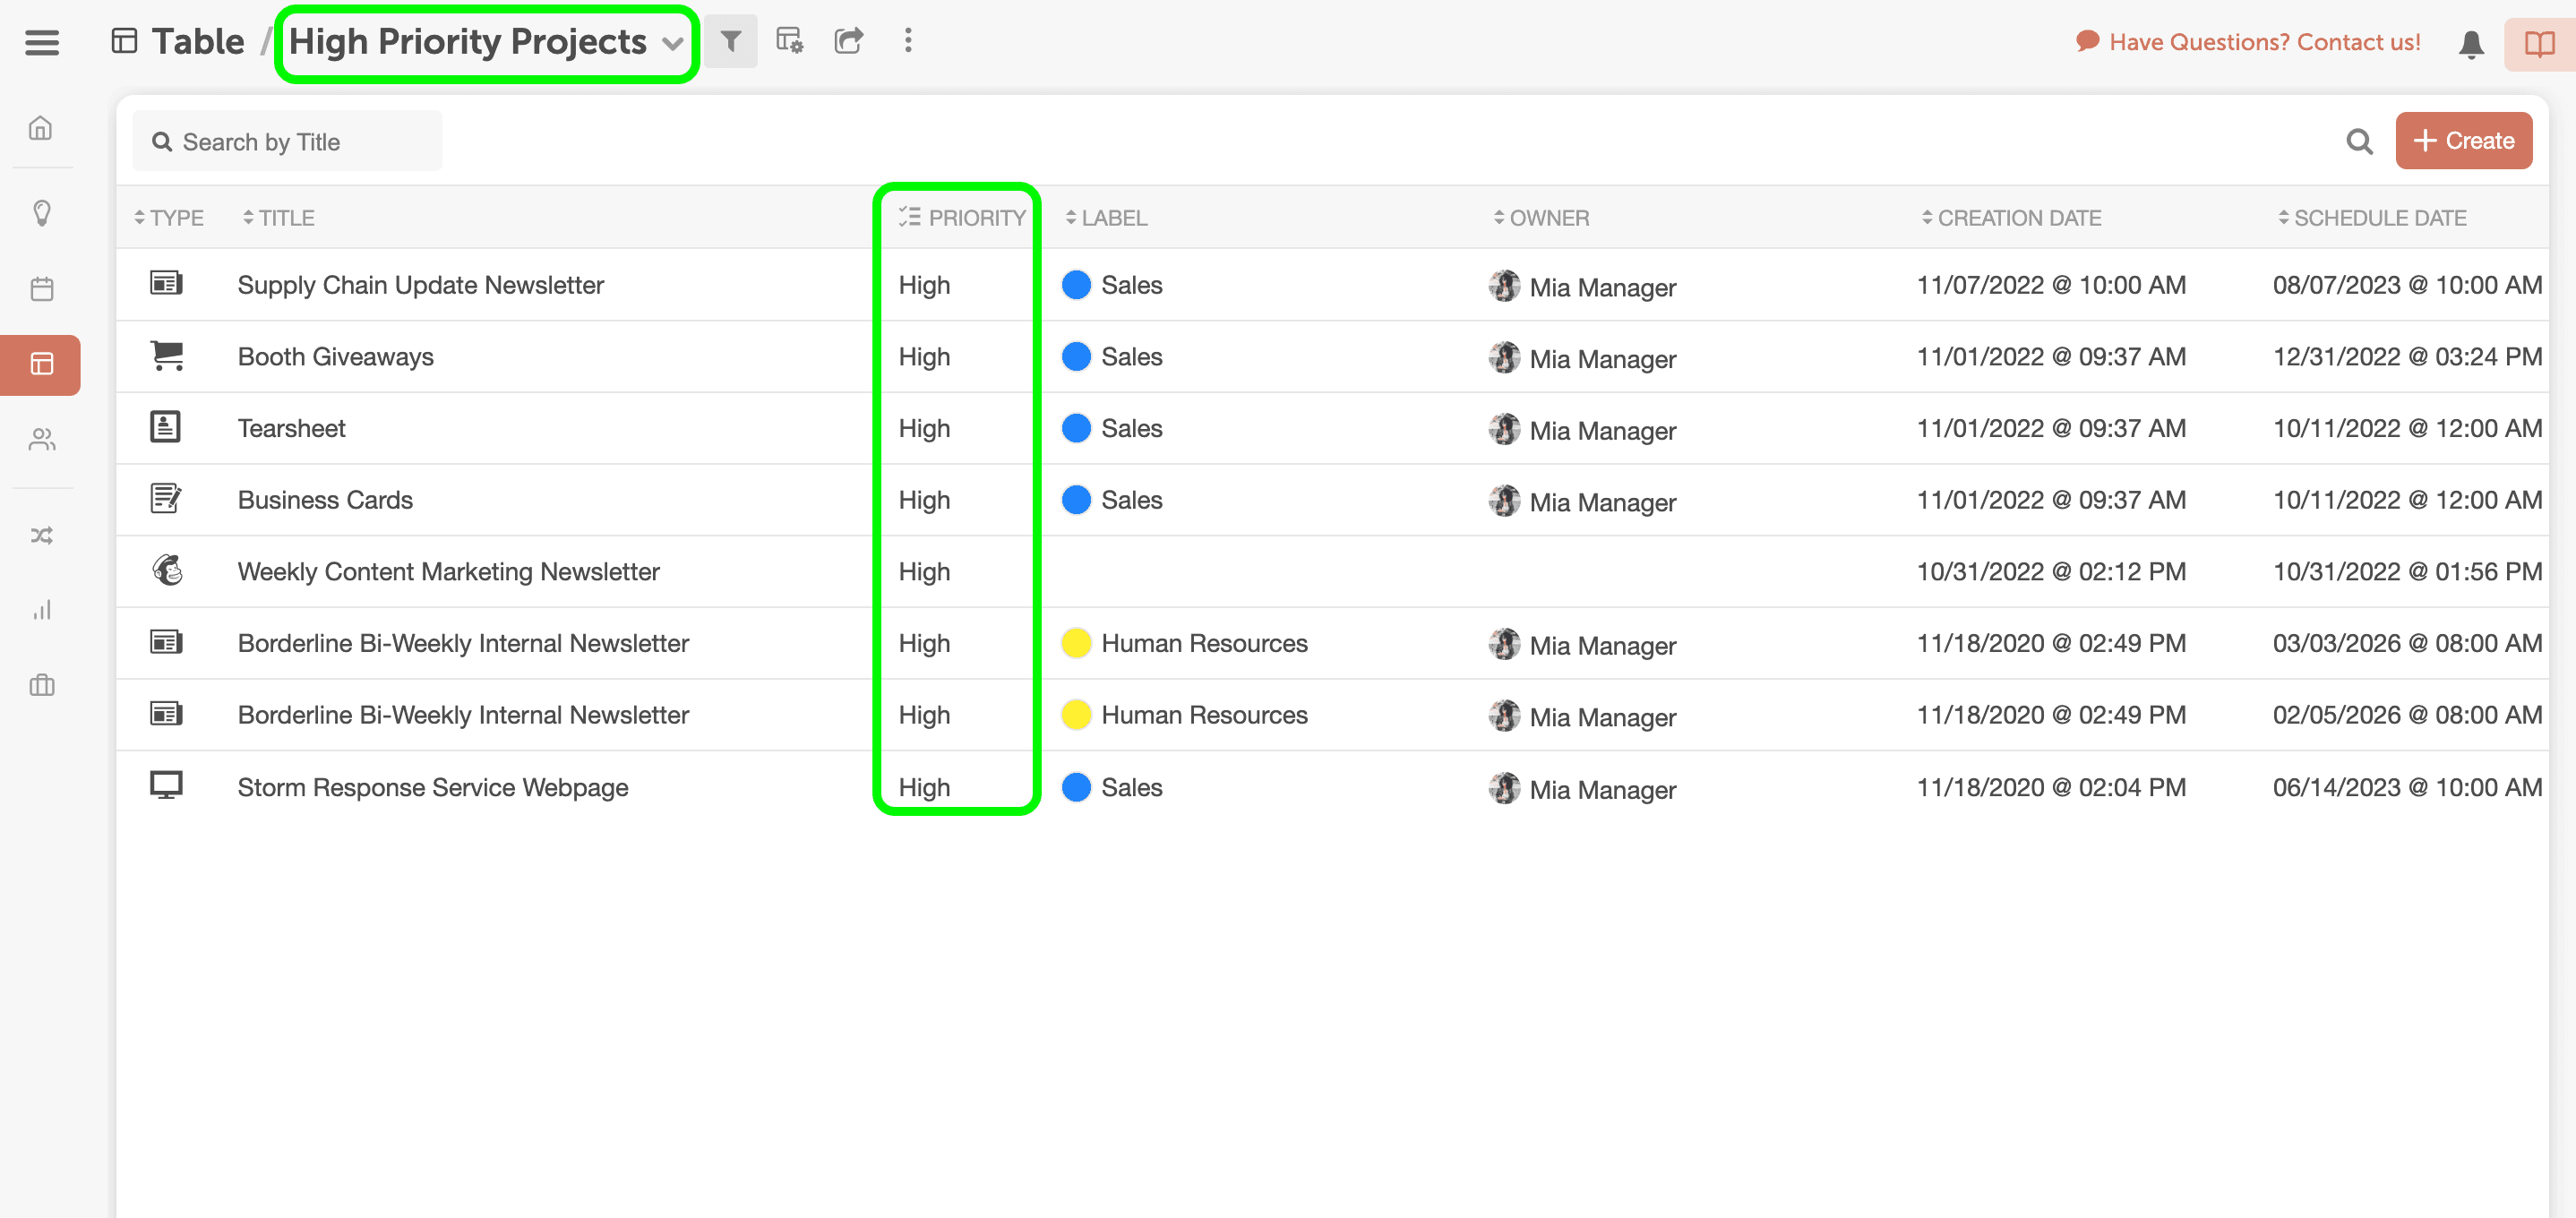Open the three-dot more options menu

pyautogui.click(x=908, y=41)
